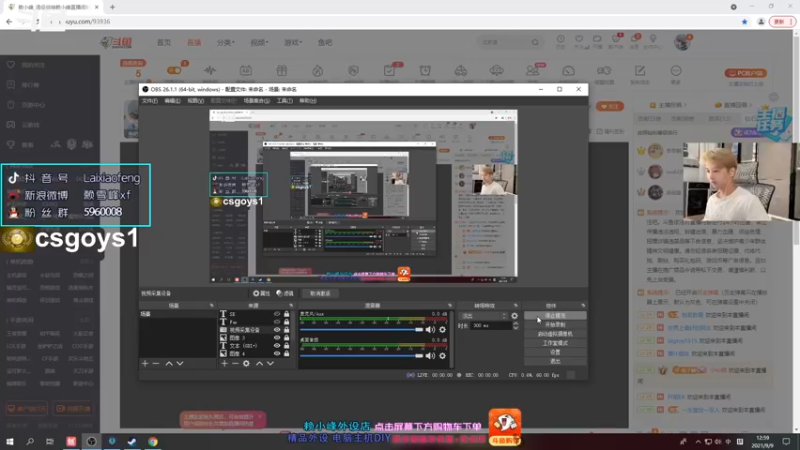Viewport: 800px width, 450px height.
Task: Undock the 控件 controls panel
Action: 583,306
